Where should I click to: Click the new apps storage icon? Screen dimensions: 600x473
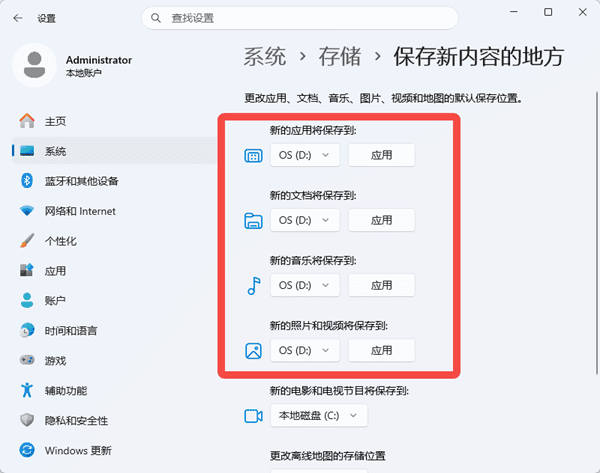coord(253,156)
